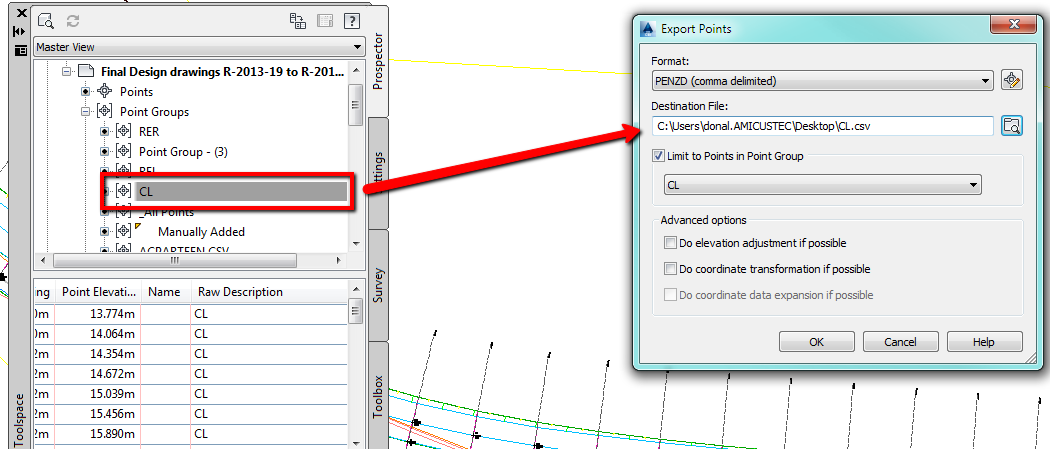Click the Points node crosshair icon
1050x449 pixels.
(104, 92)
